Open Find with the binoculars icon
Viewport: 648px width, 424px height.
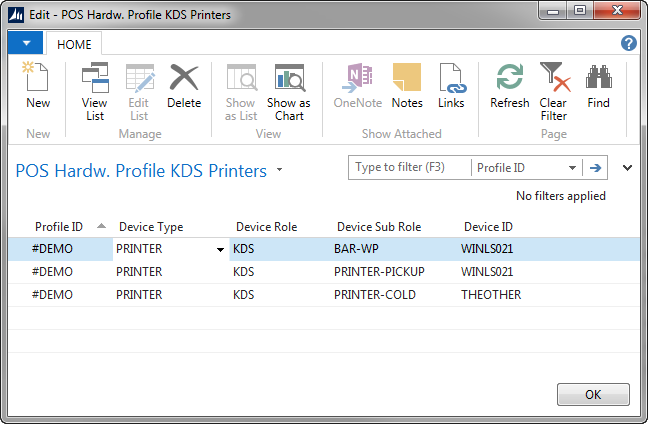coord(598,86)
